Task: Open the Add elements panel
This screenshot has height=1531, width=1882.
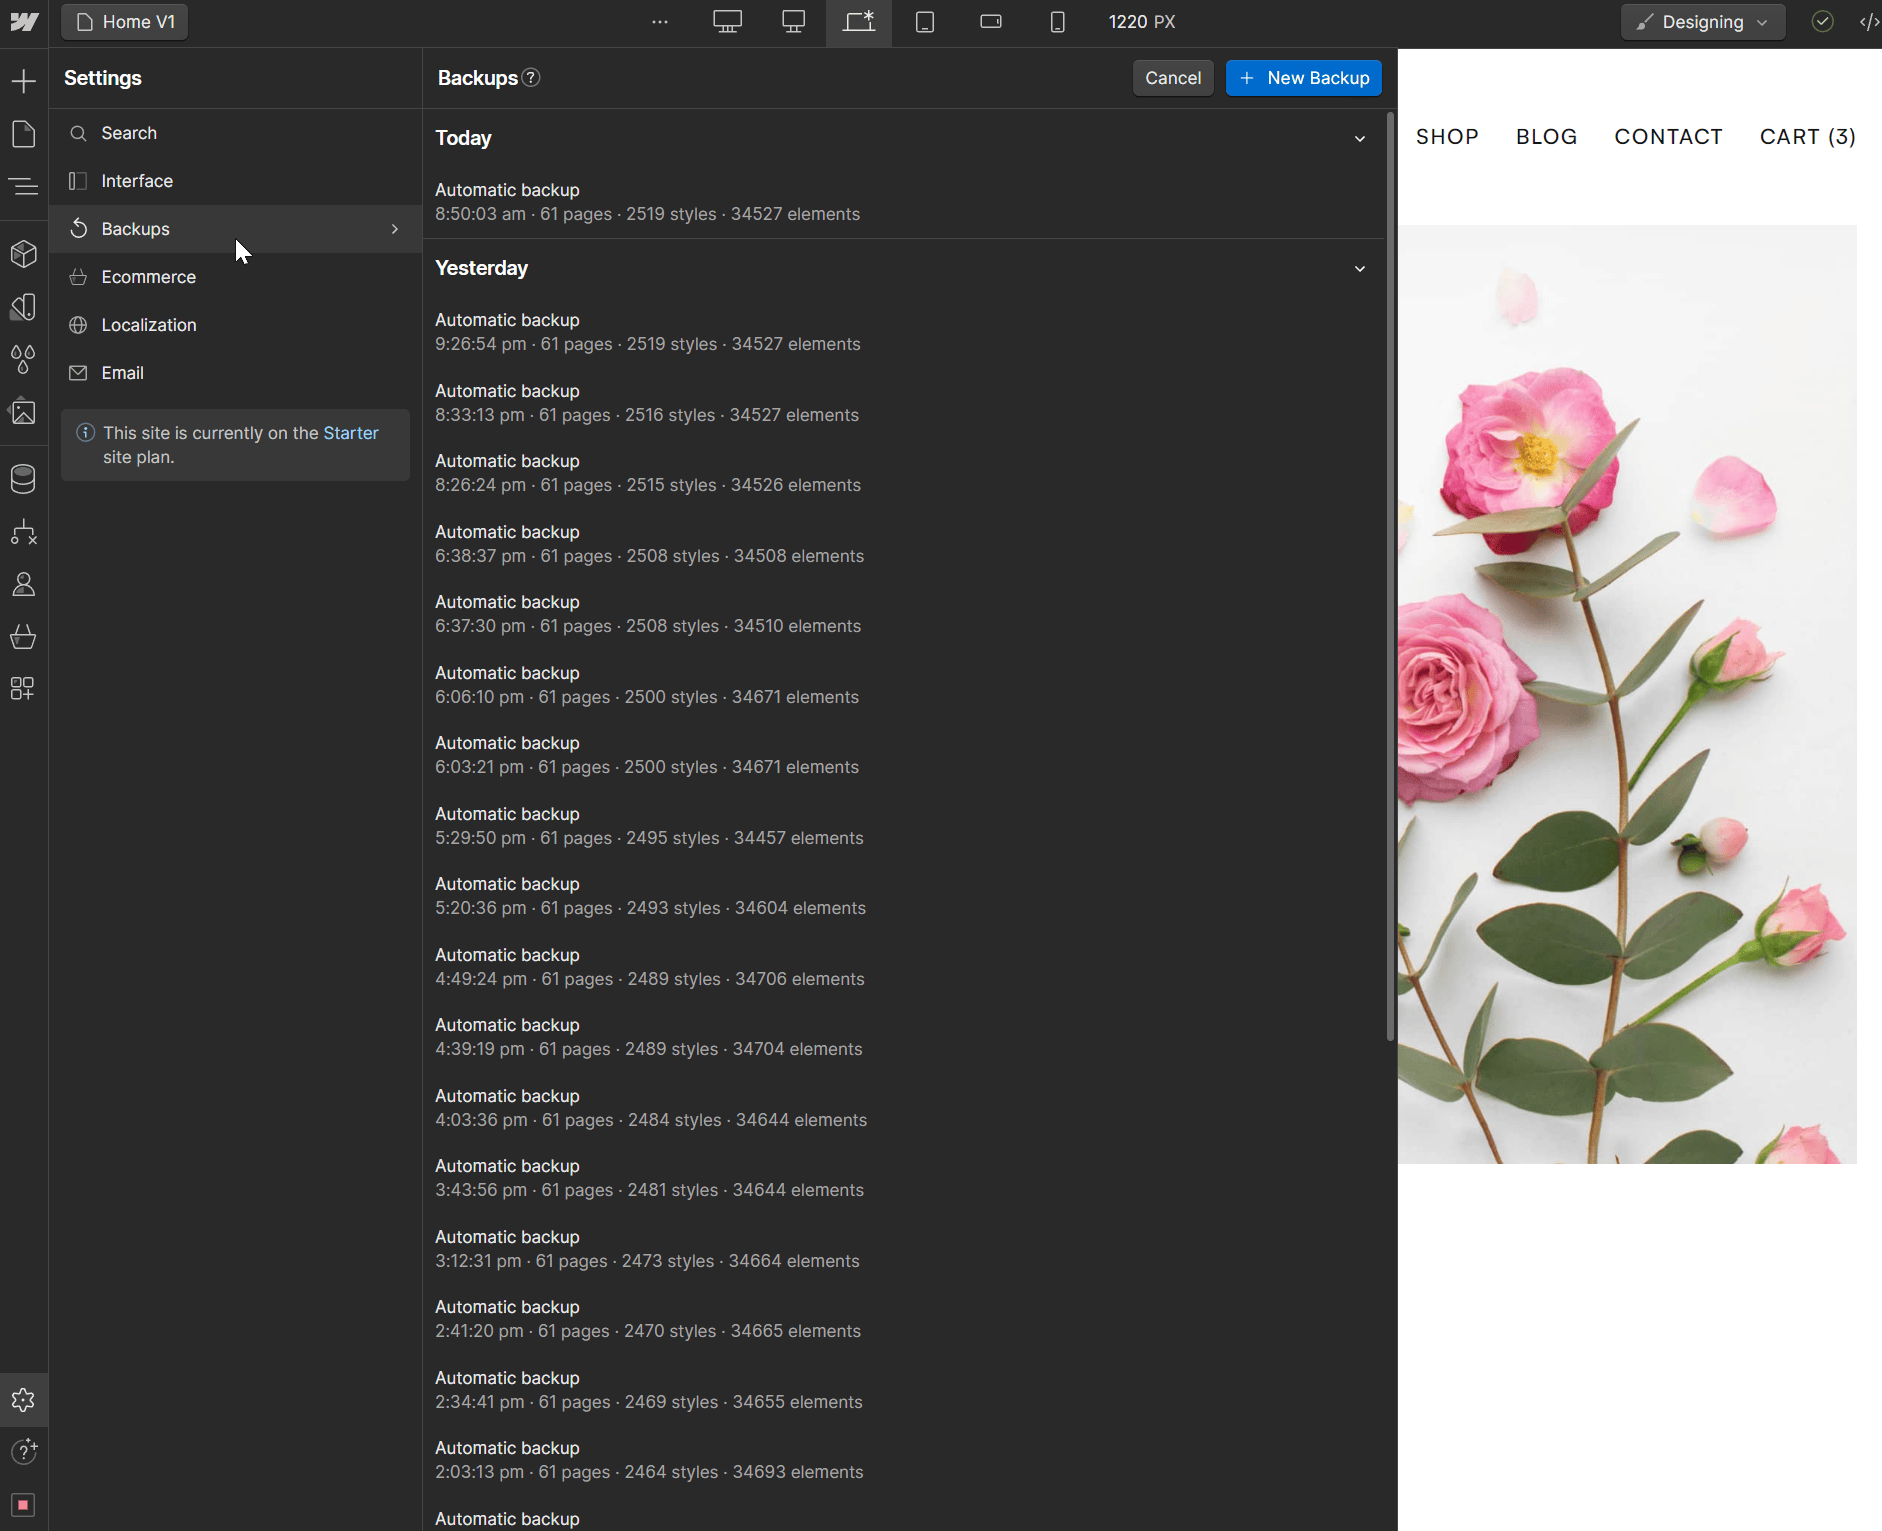Action: [x=24, y=81]
